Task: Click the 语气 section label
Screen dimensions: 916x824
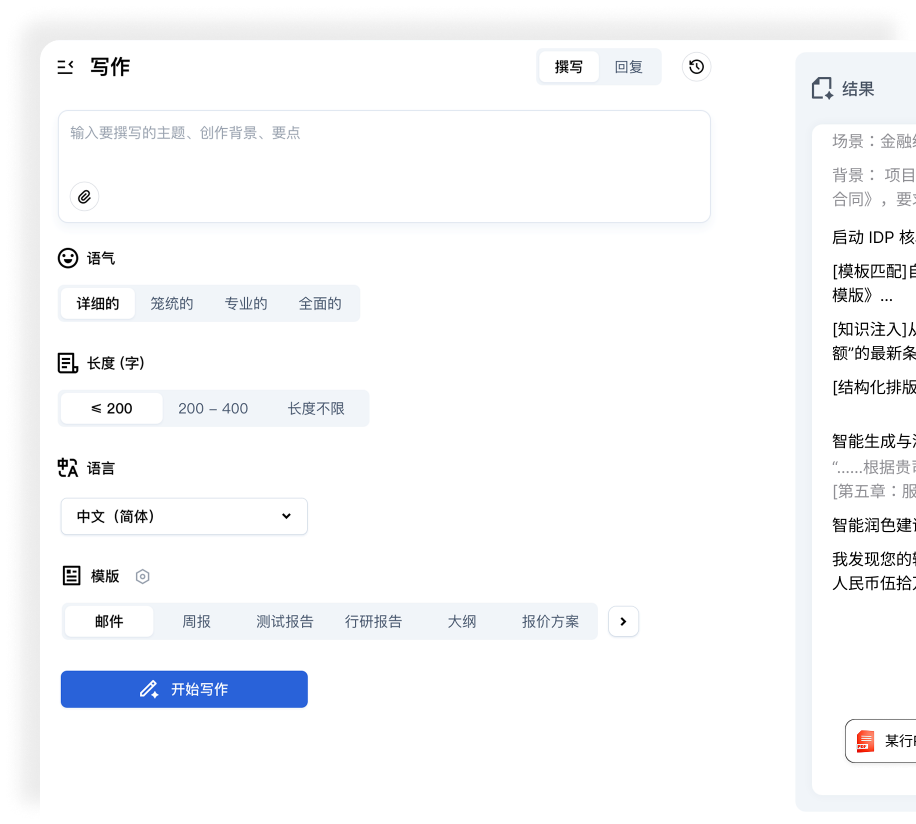Action: (x=101, y=258)
